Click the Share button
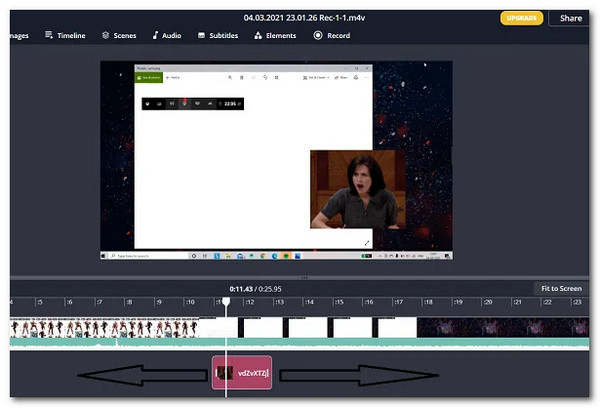The width and height of the screenshot is (600, 408). (x=571, y=18)
